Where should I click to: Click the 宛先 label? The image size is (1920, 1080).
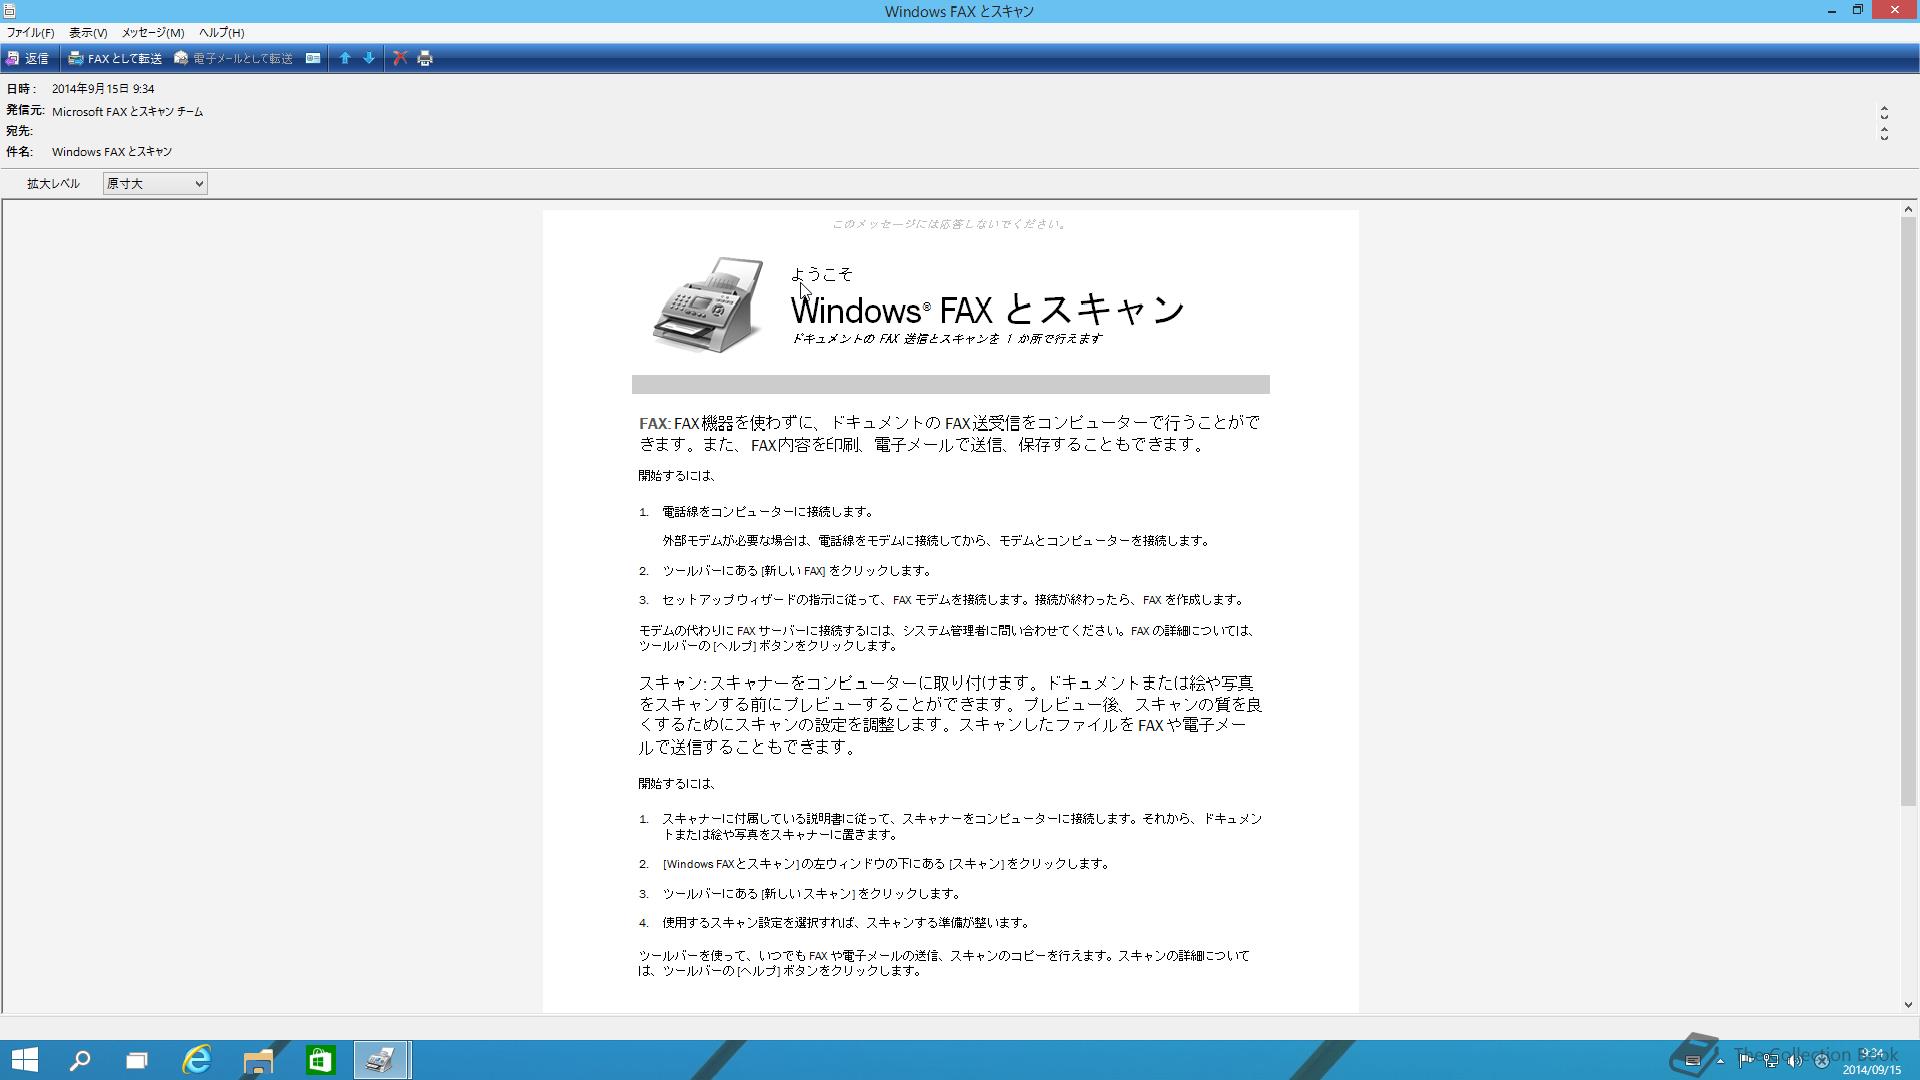click(x=19, y=131)
